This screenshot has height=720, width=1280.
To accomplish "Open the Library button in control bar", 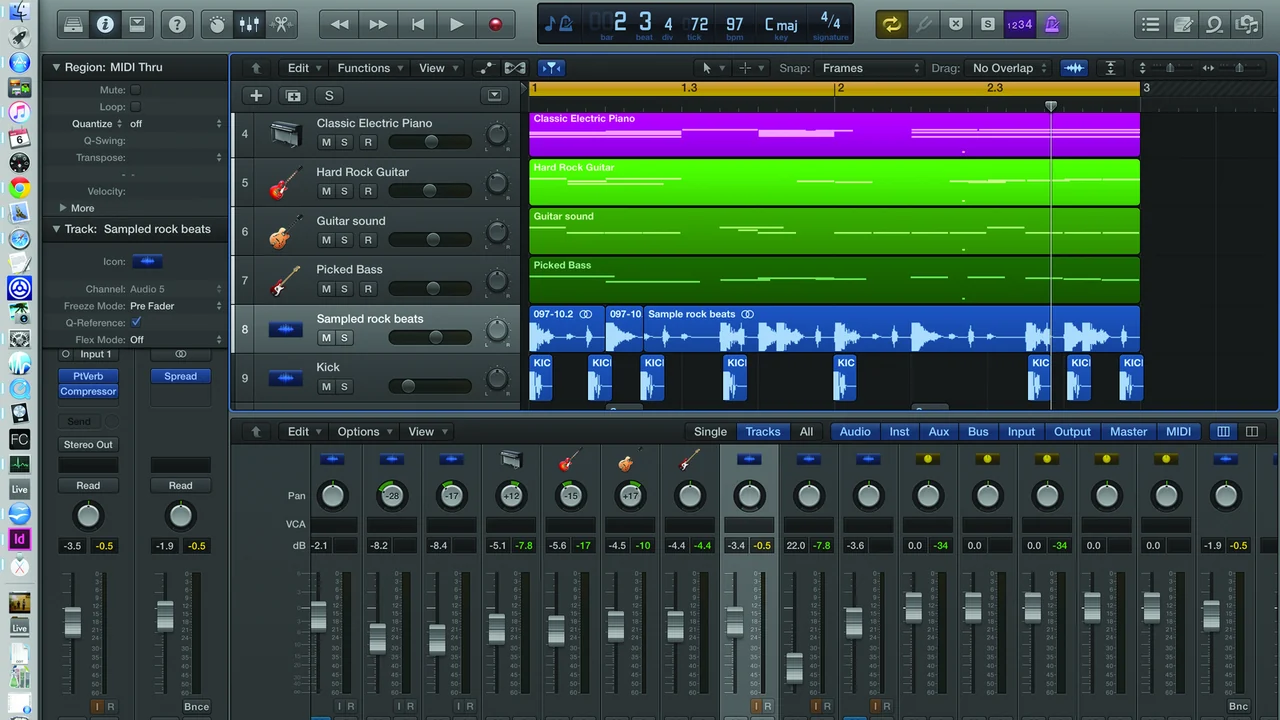I will (72, 24).
